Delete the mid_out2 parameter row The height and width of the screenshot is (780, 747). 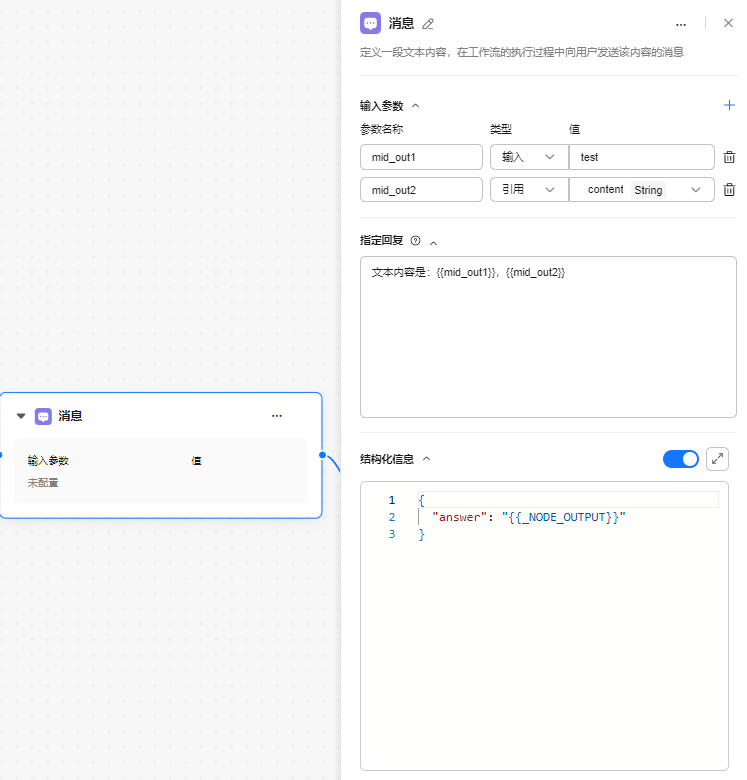point(729,190)
